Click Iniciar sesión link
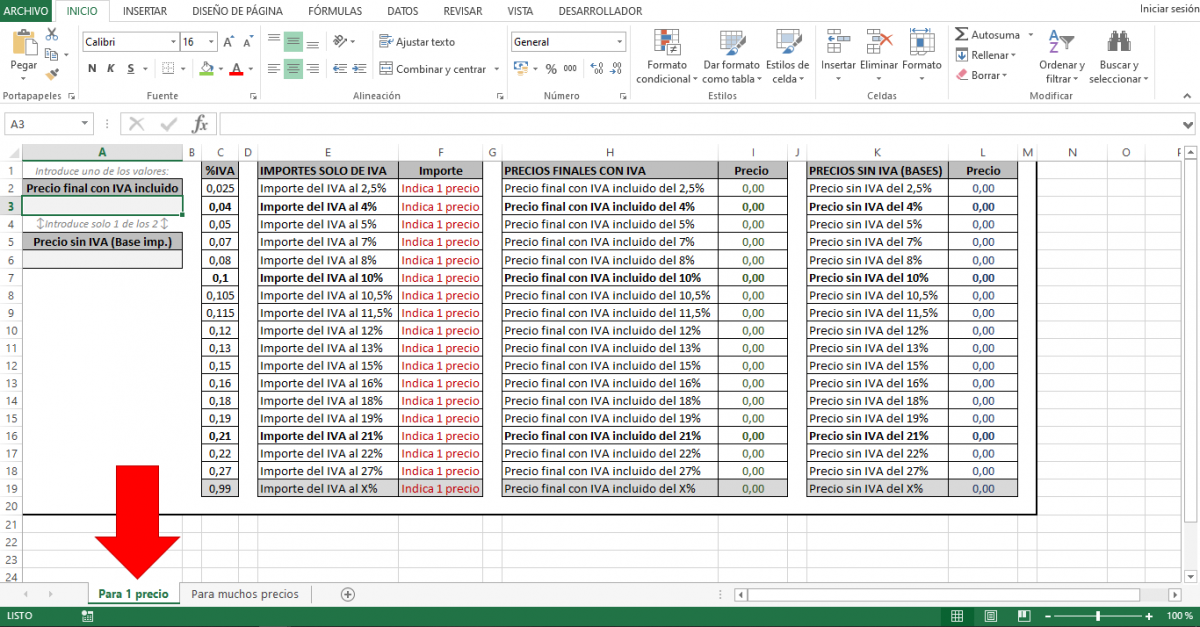The height and width of the screenshot is (627, 1200). [x=1167, y=9]
